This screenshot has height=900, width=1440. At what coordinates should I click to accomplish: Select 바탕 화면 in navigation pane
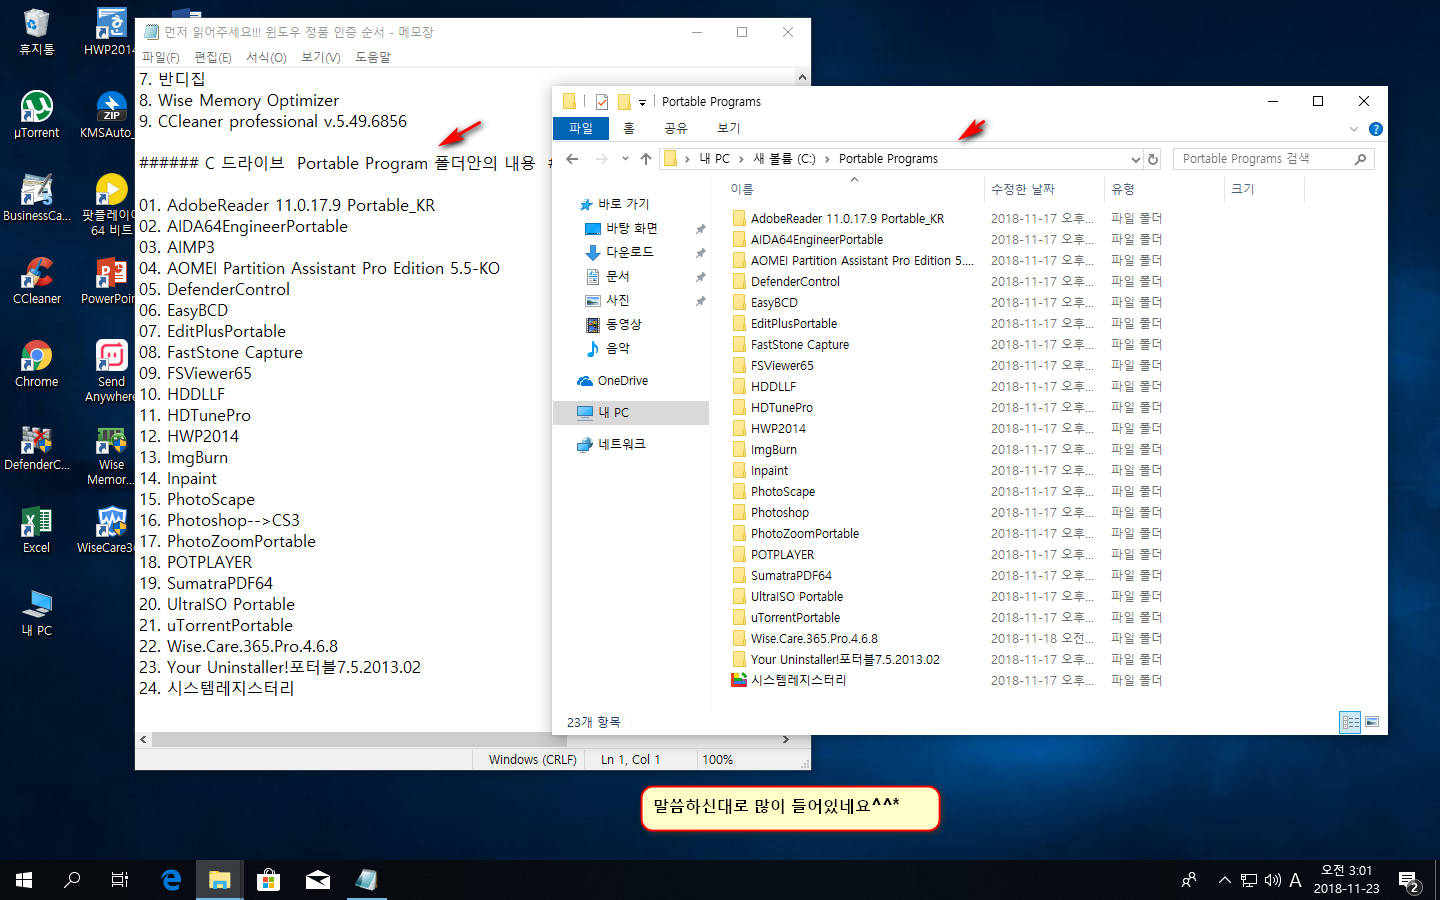coord(632,229)
